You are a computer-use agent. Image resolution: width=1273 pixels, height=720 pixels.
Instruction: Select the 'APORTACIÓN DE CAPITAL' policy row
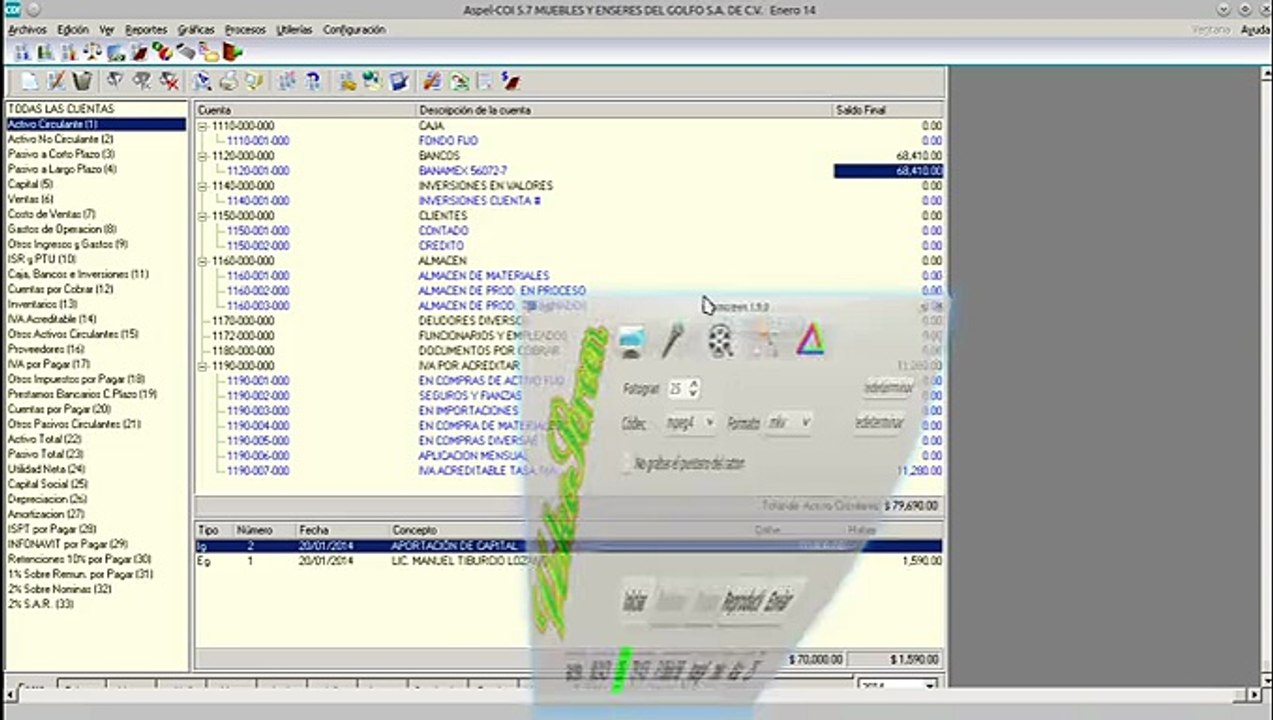pyautogui.click(x=568, y=546)
